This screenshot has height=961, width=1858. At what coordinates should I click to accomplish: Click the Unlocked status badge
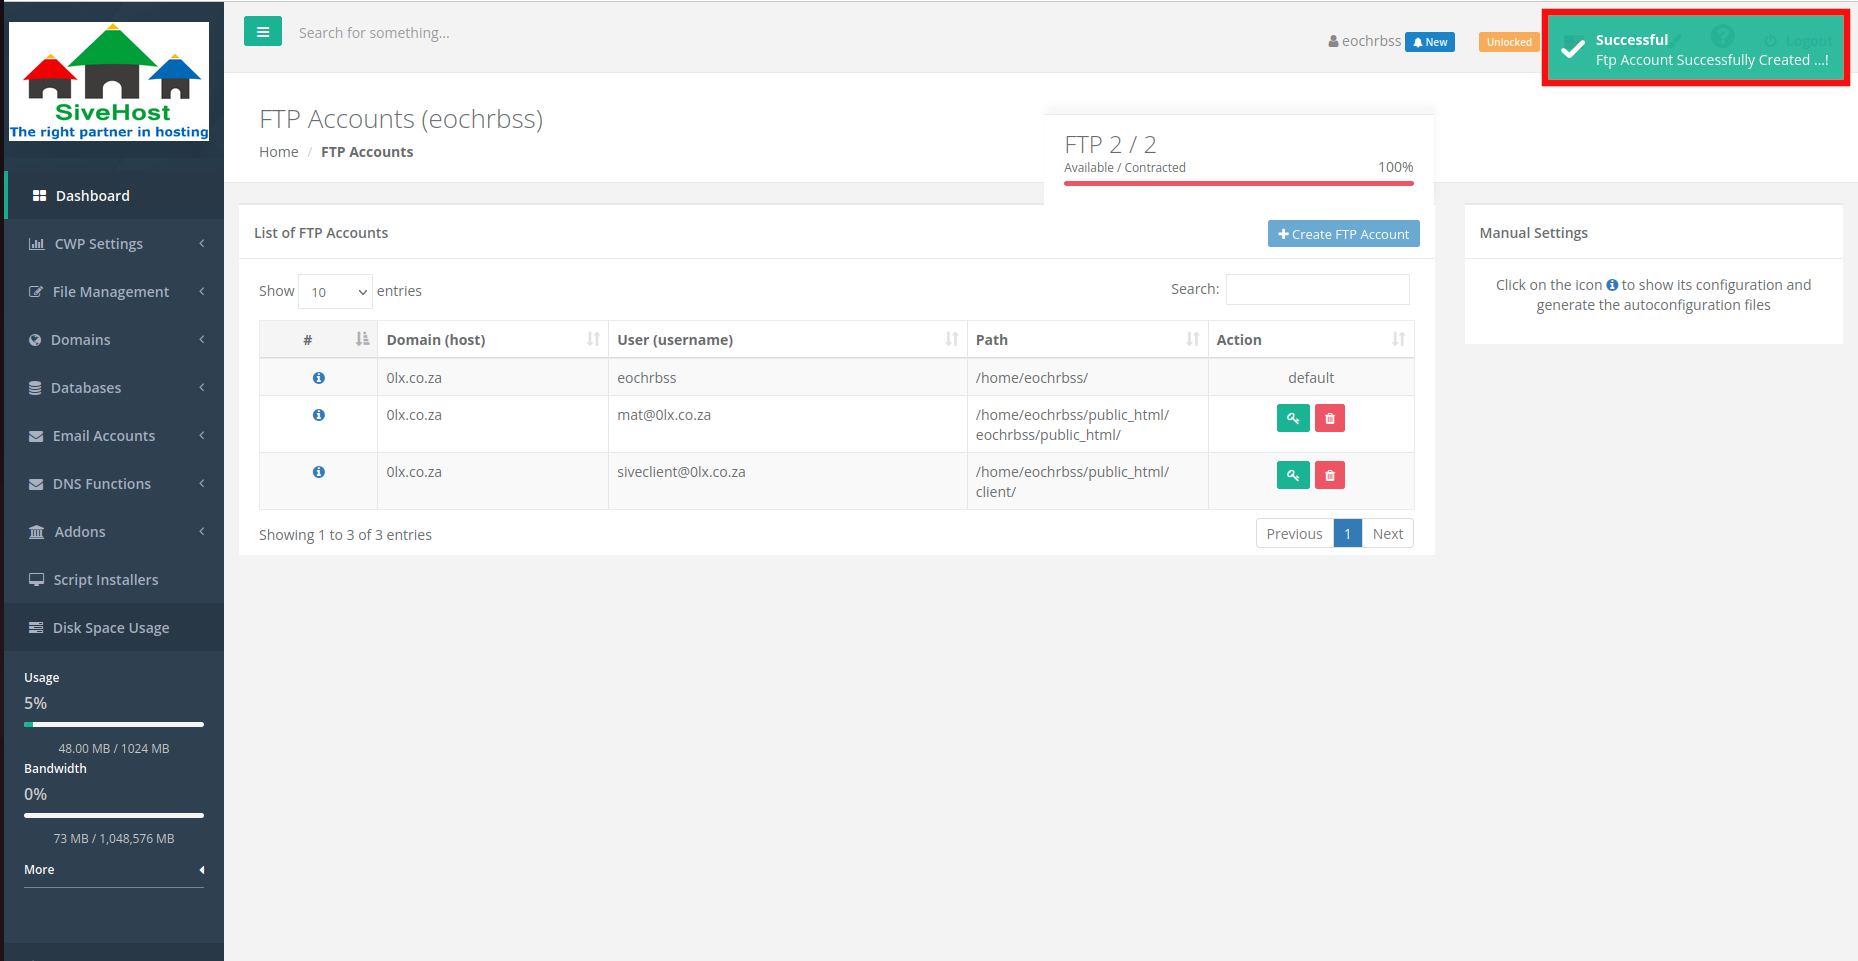[1509, 42]
